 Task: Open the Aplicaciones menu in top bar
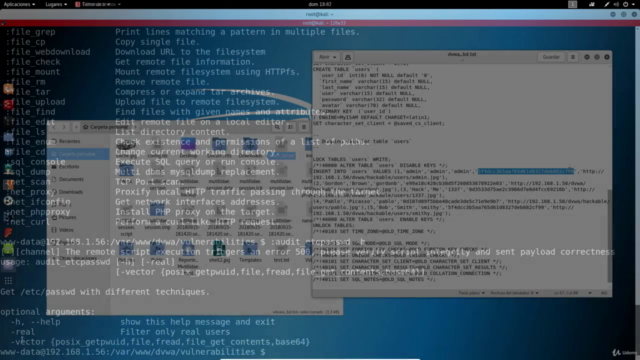19,4
